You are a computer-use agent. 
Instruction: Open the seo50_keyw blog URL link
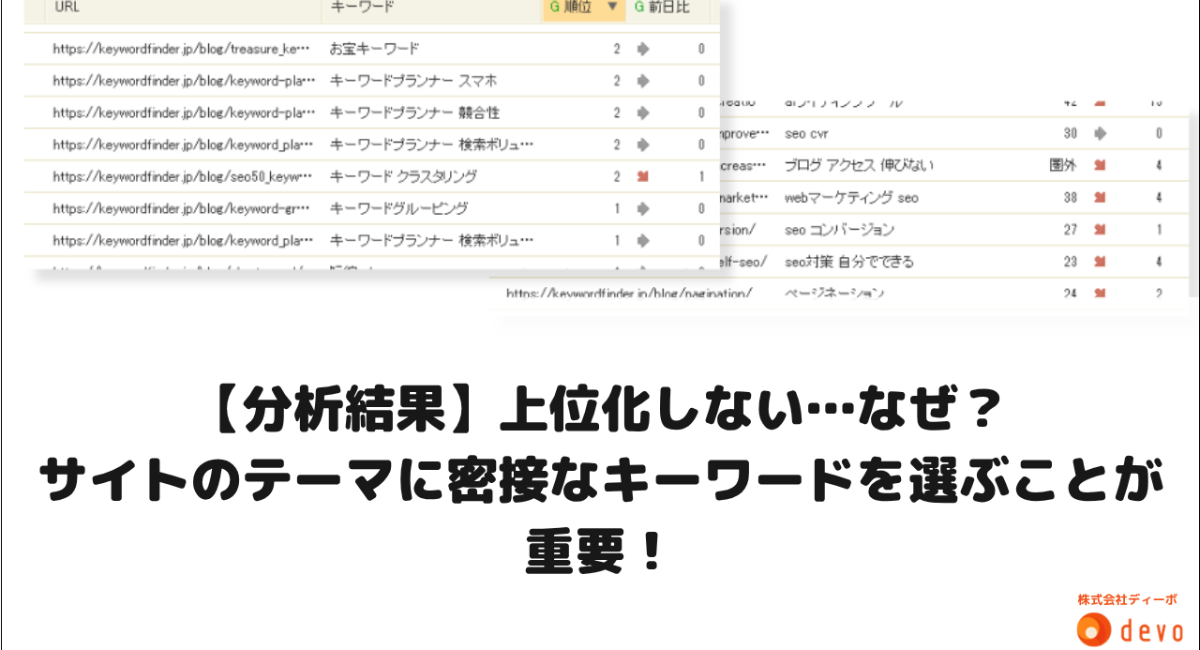coord(183,177)
